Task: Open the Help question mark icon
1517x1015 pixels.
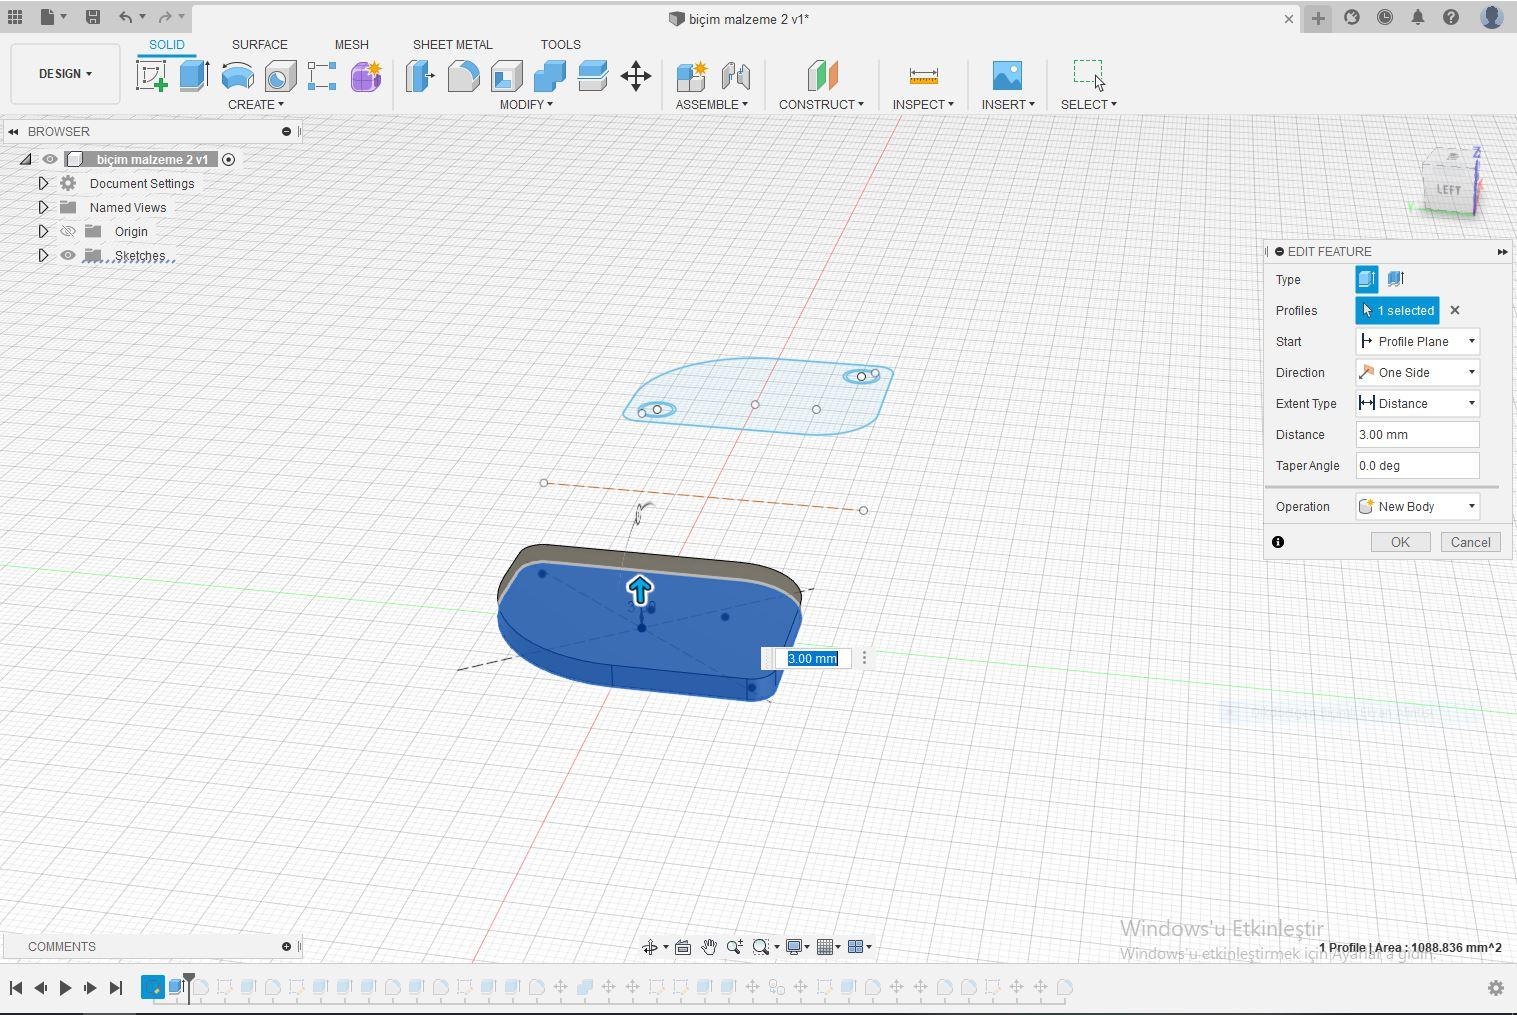Action: pos(1451,17)
